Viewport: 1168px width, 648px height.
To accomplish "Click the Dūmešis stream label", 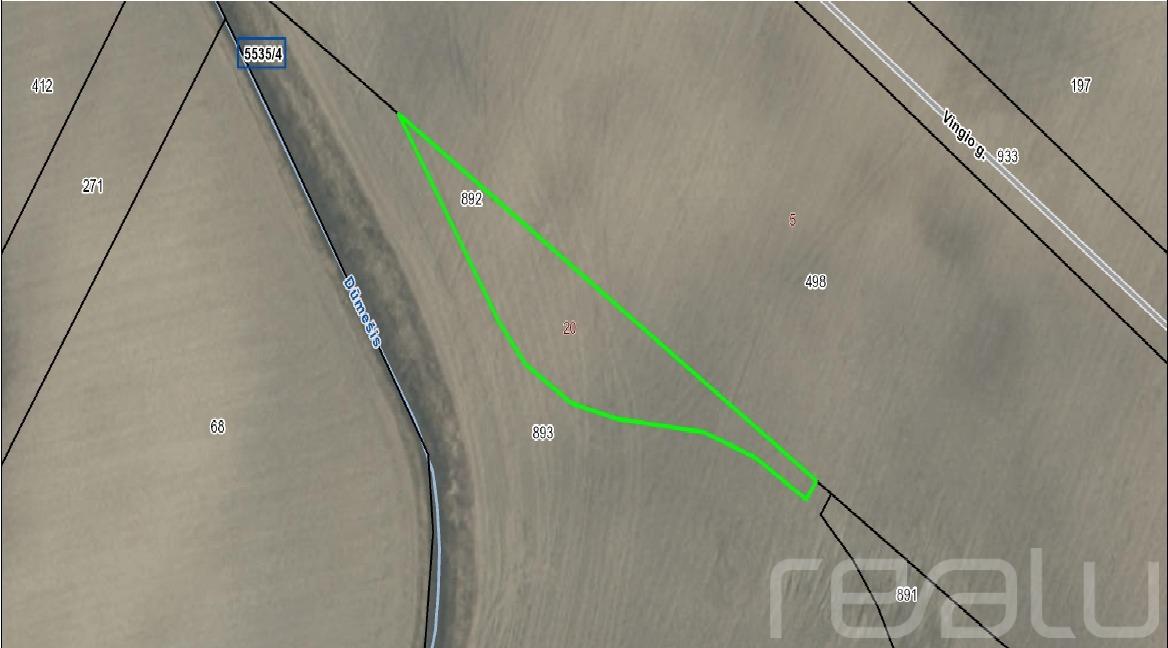I will (363, 311).
